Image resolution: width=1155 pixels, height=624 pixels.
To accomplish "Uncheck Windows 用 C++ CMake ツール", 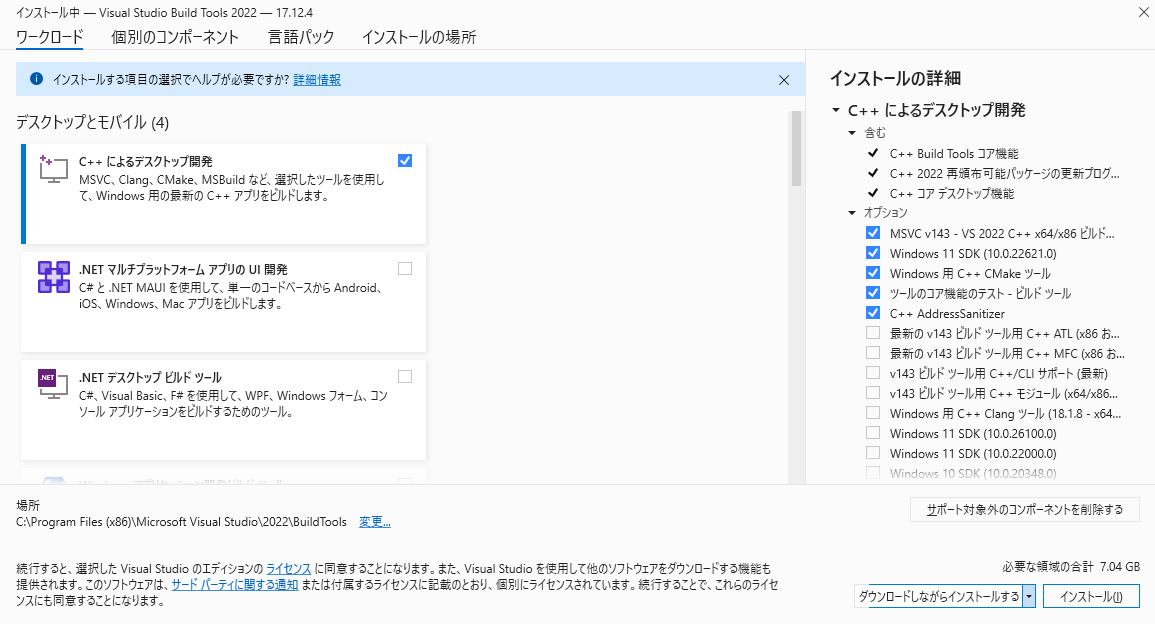I will (873, 273).
